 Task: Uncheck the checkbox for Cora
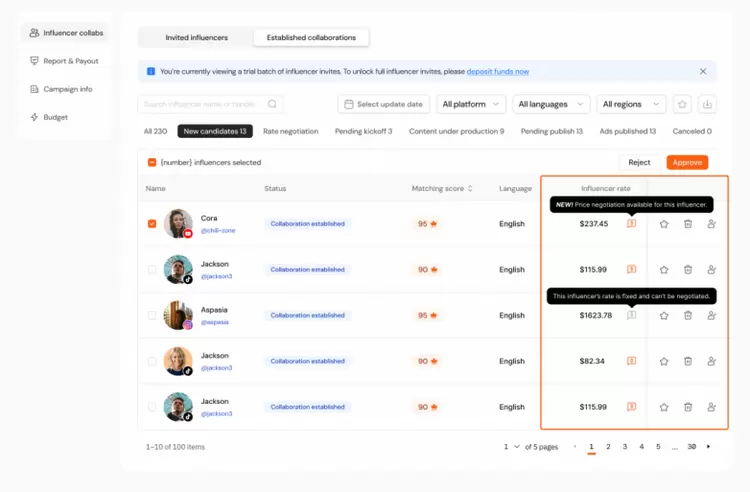click(152, 224)
